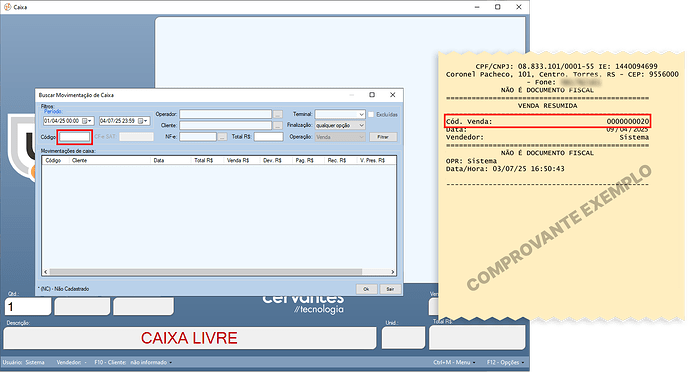This screenshot has width=690, height=372.
Task: Click the Qtd quantity field showing 1
Action: (28, 307)
